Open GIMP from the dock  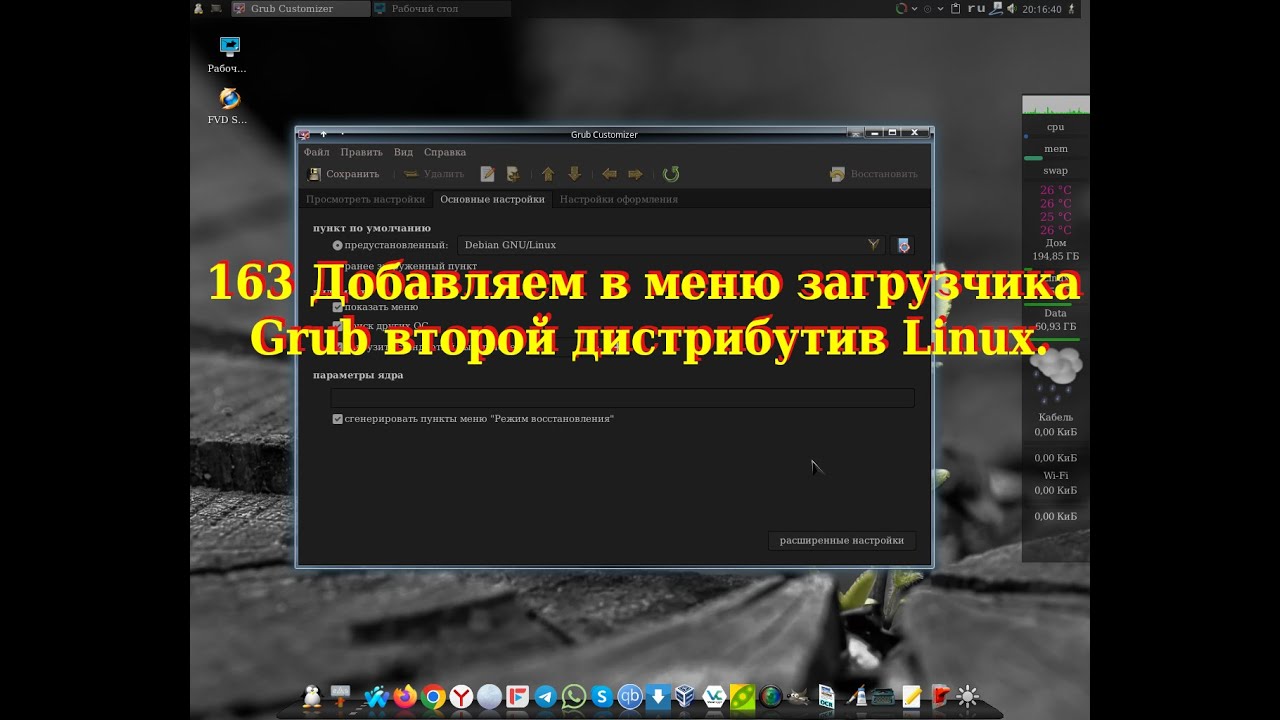pyautogui.click(x=798, y=697)
